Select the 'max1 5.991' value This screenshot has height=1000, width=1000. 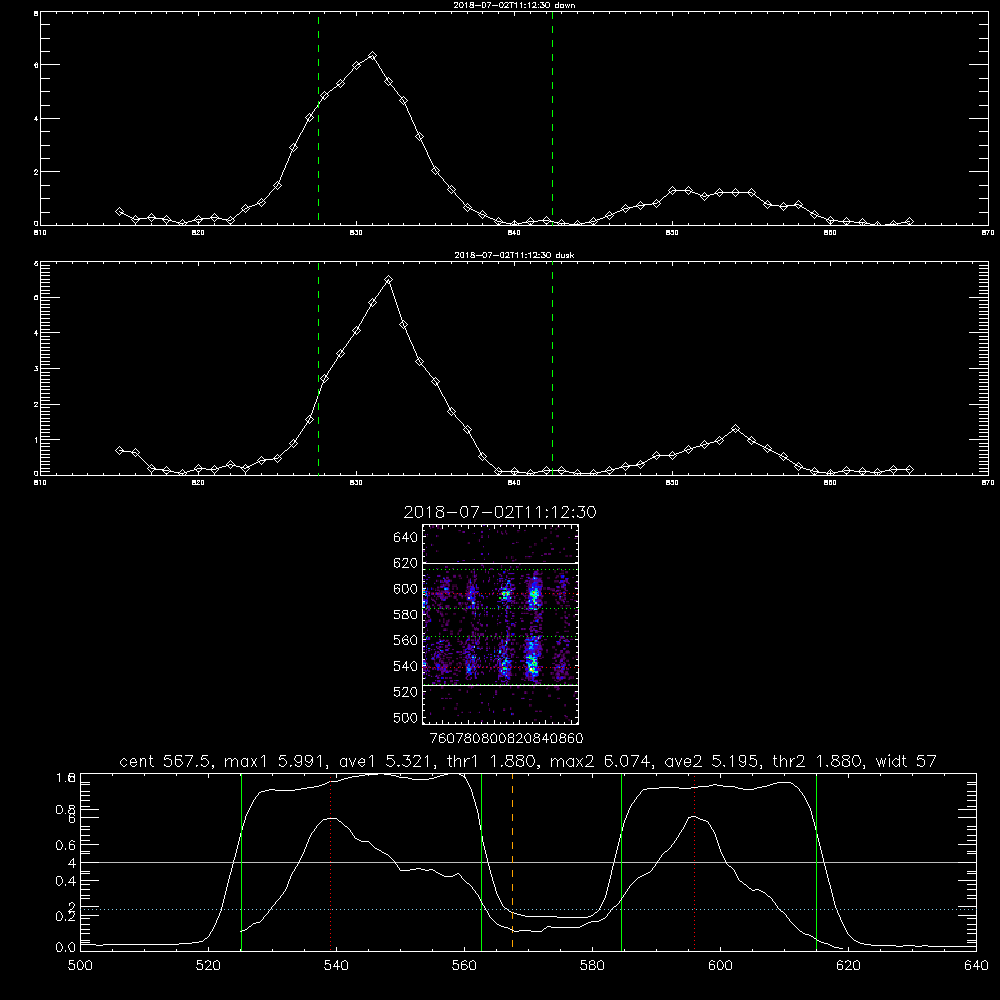click(x=276, y=761)
